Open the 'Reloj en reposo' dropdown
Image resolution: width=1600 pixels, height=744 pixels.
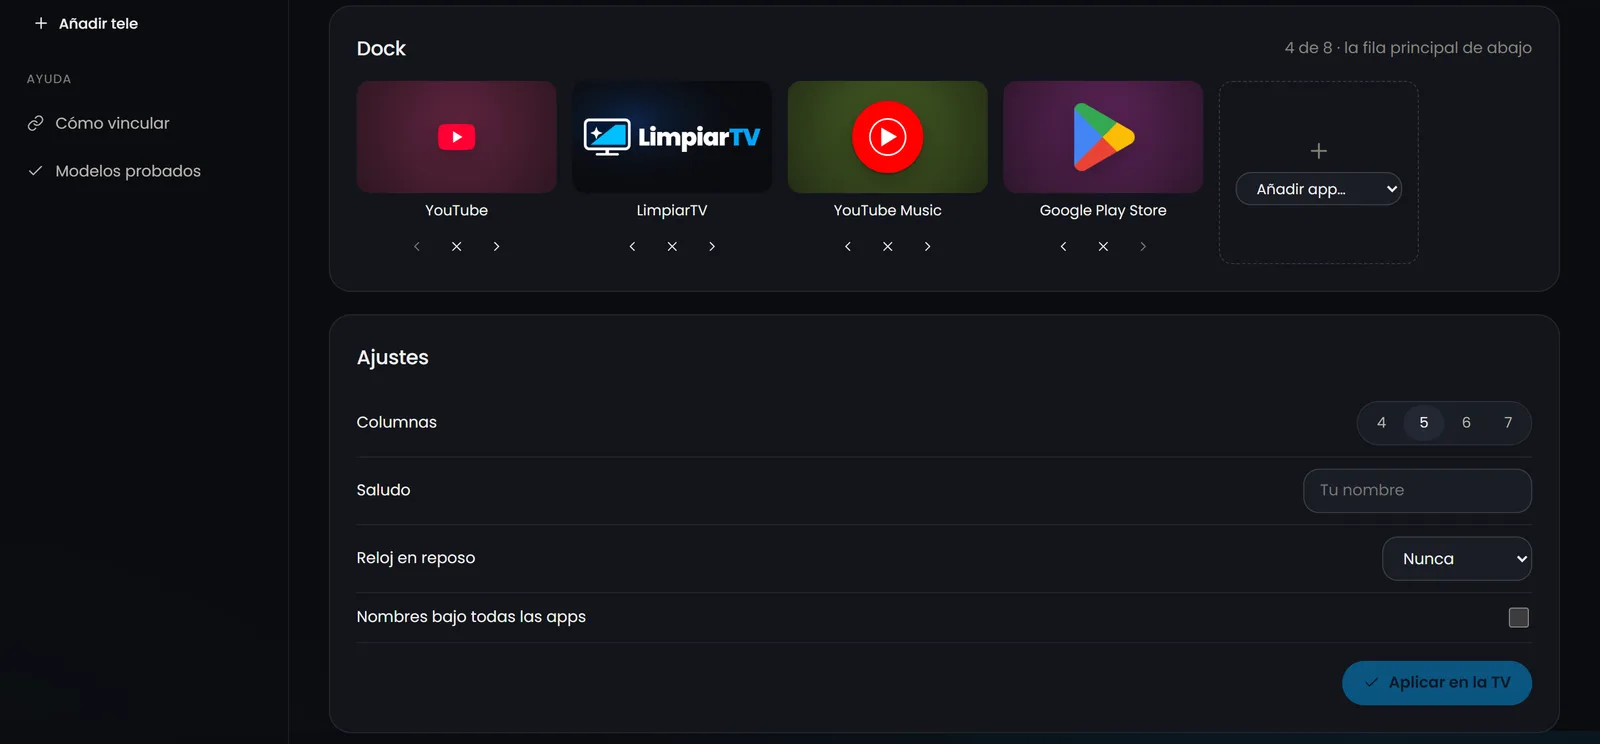point(1457,559)
